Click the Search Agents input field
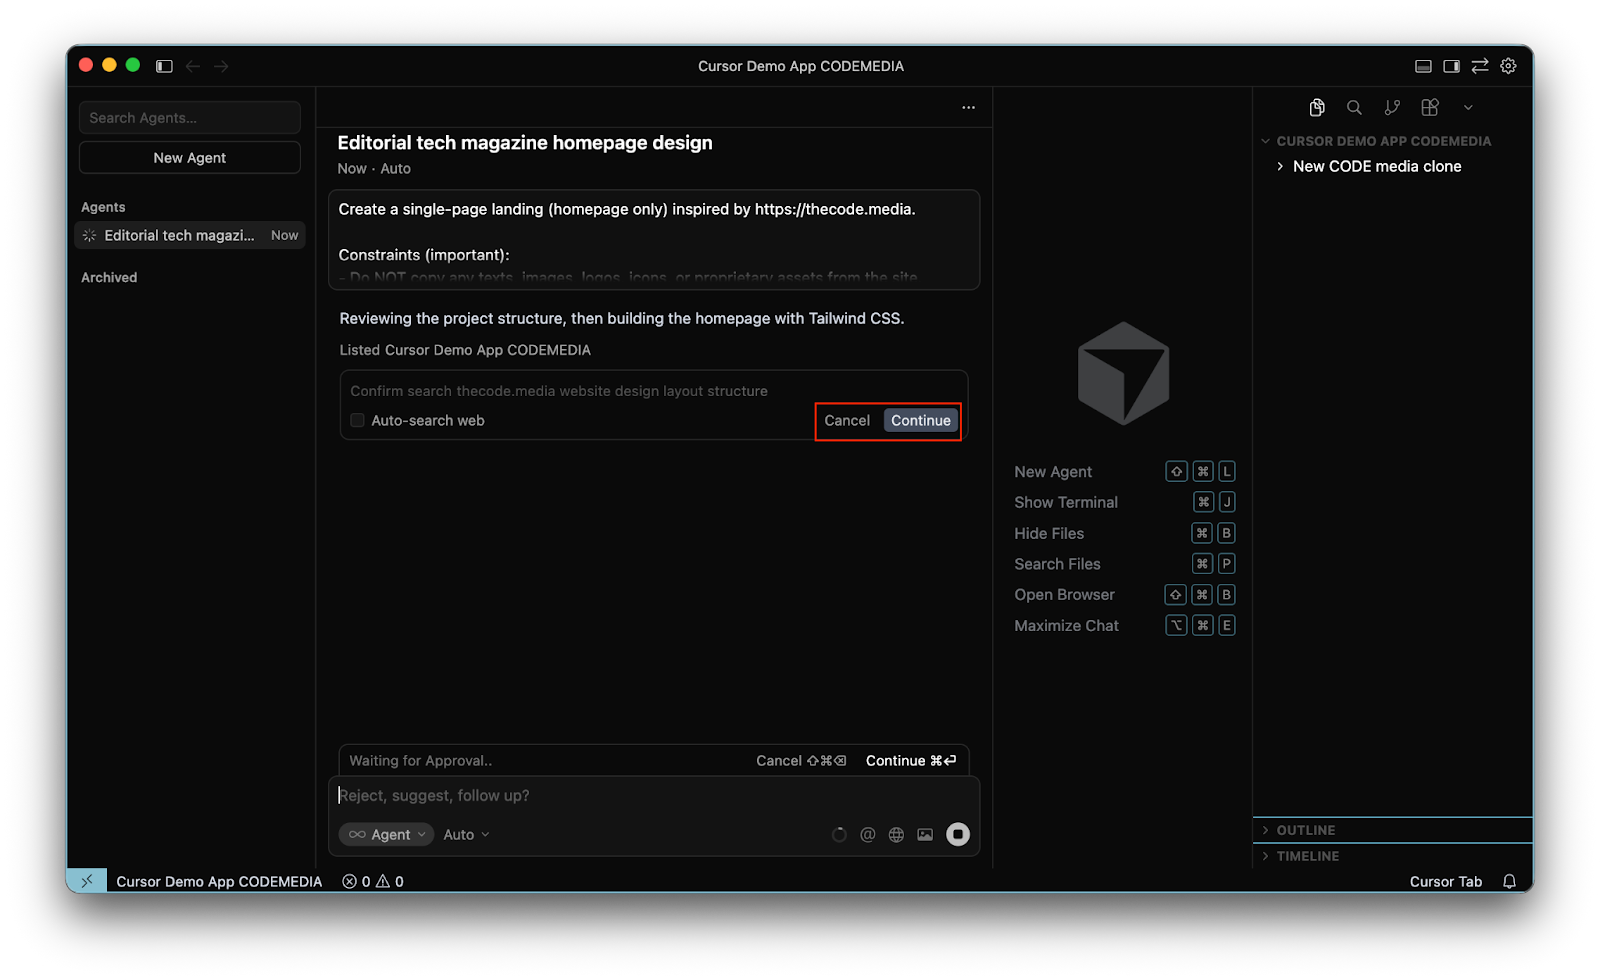 click(189, 118)
